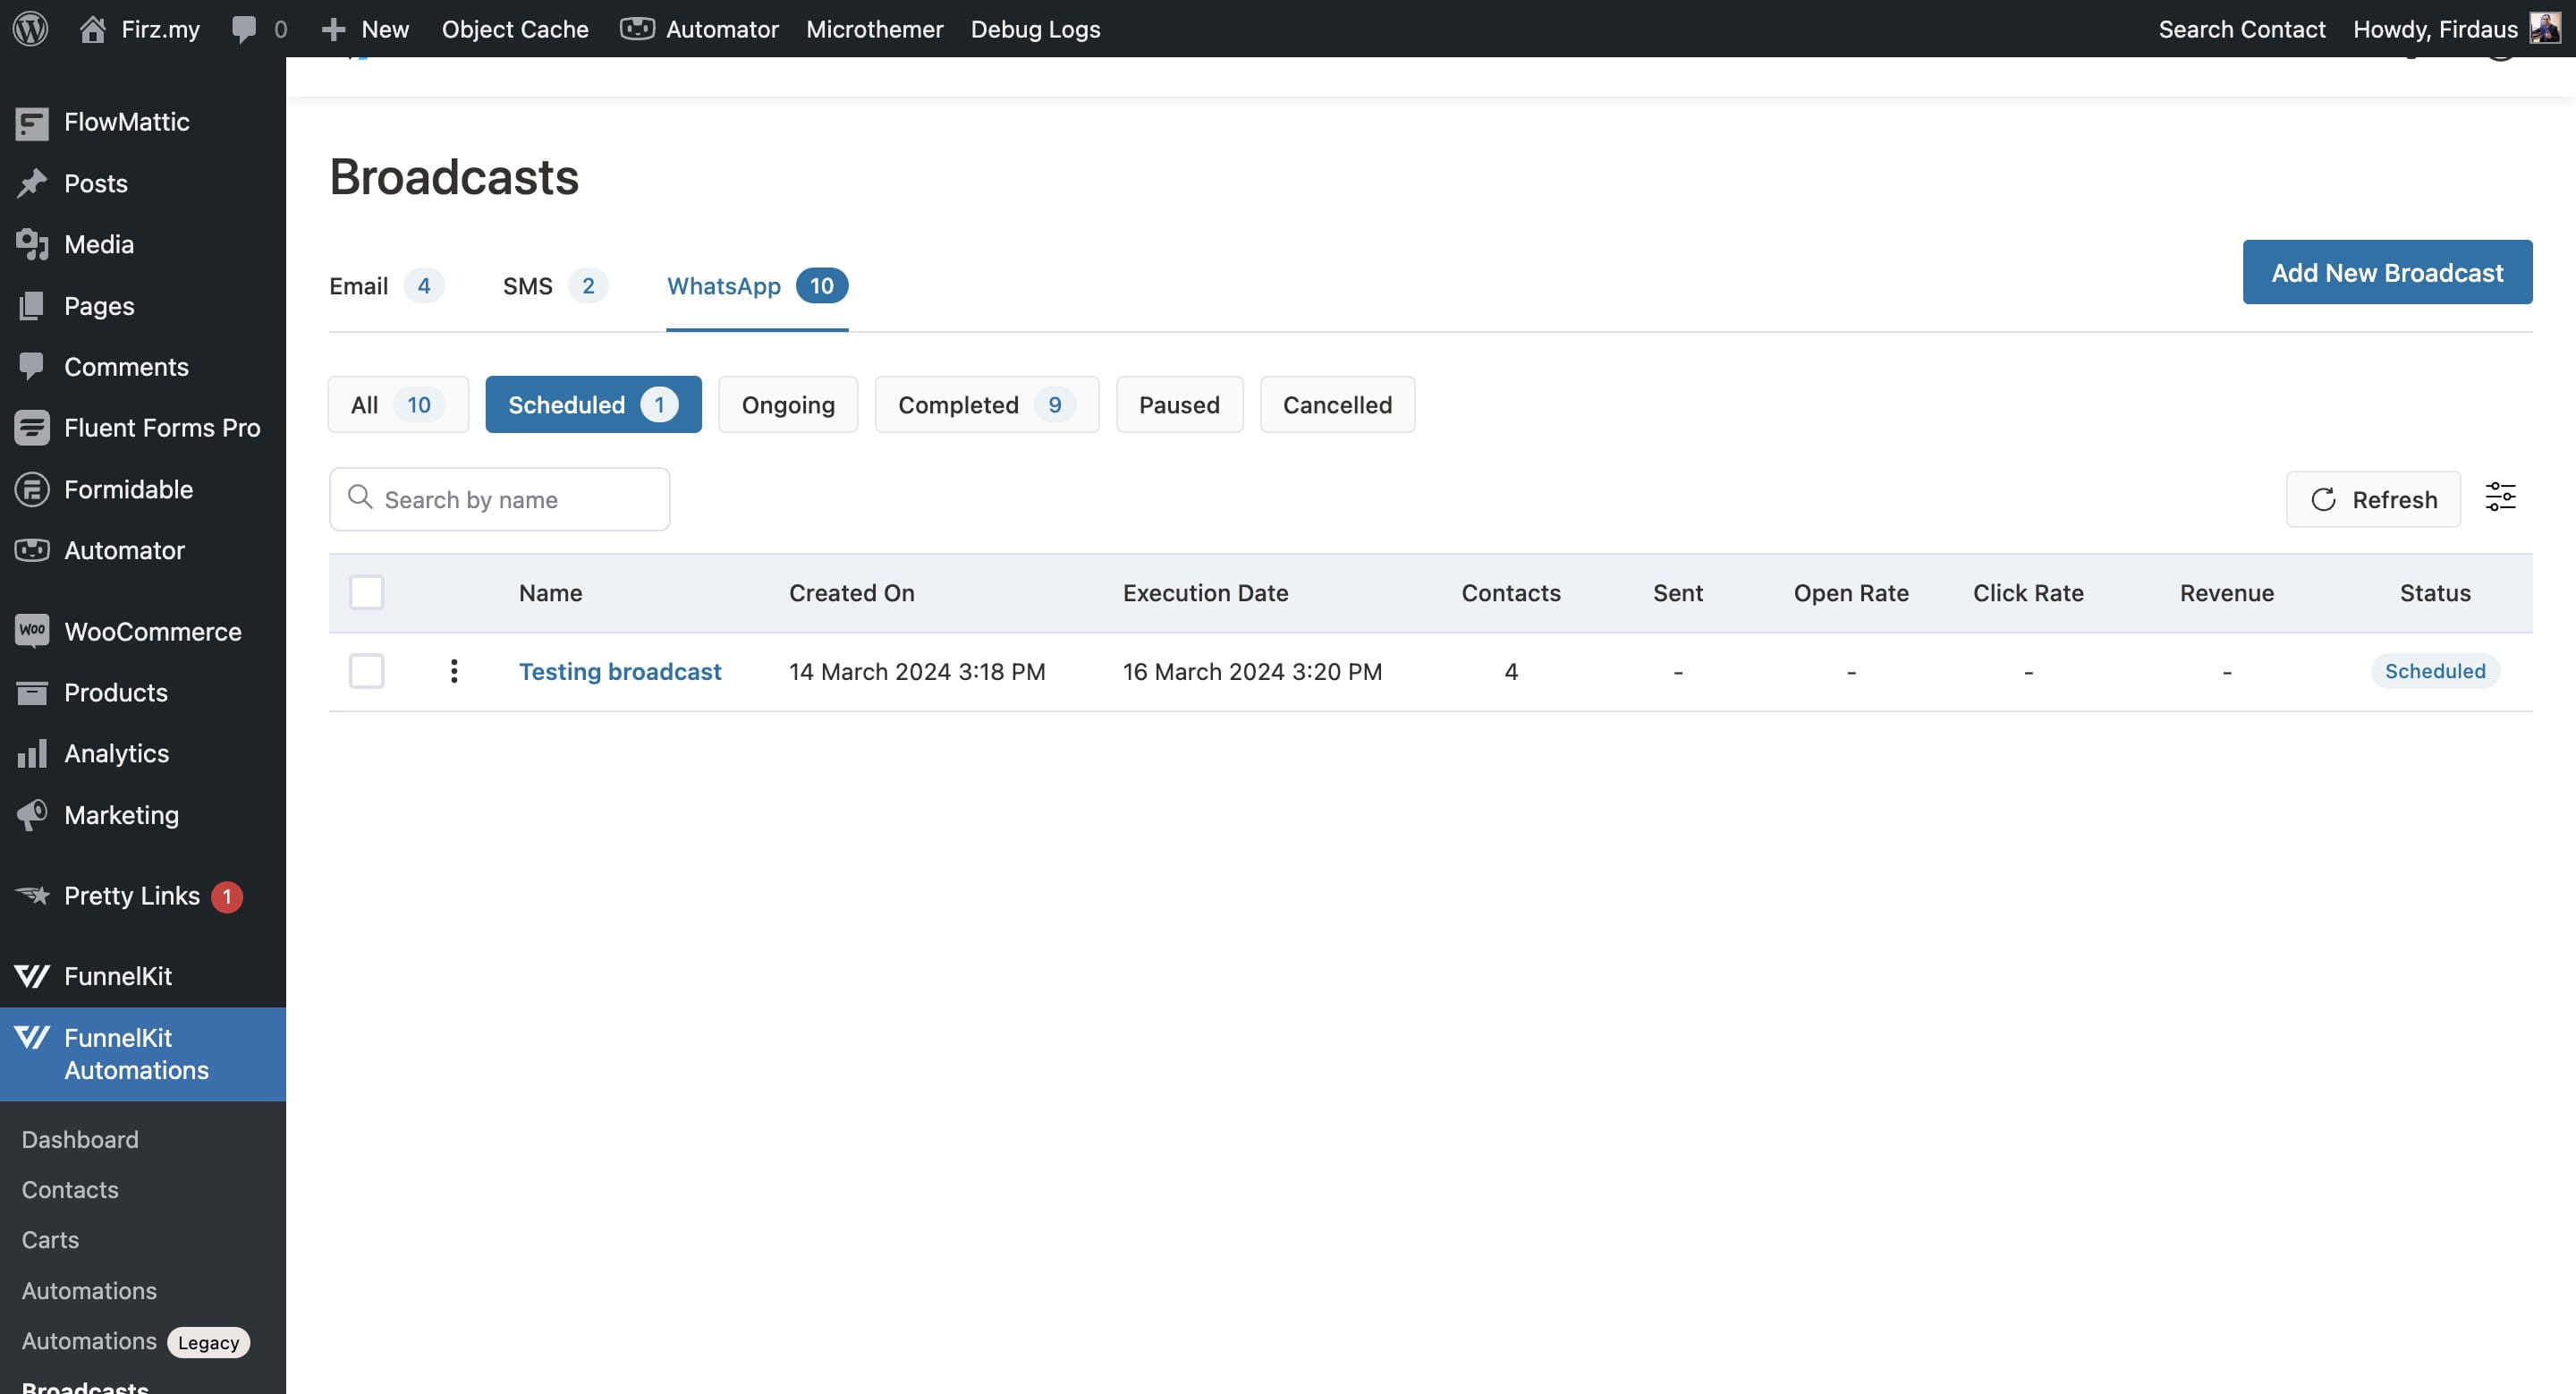The image size is (2576, 1394).
Task: Open Dashboard in FunnelKit Automations submenu
Action: (x=80, y=1139)
